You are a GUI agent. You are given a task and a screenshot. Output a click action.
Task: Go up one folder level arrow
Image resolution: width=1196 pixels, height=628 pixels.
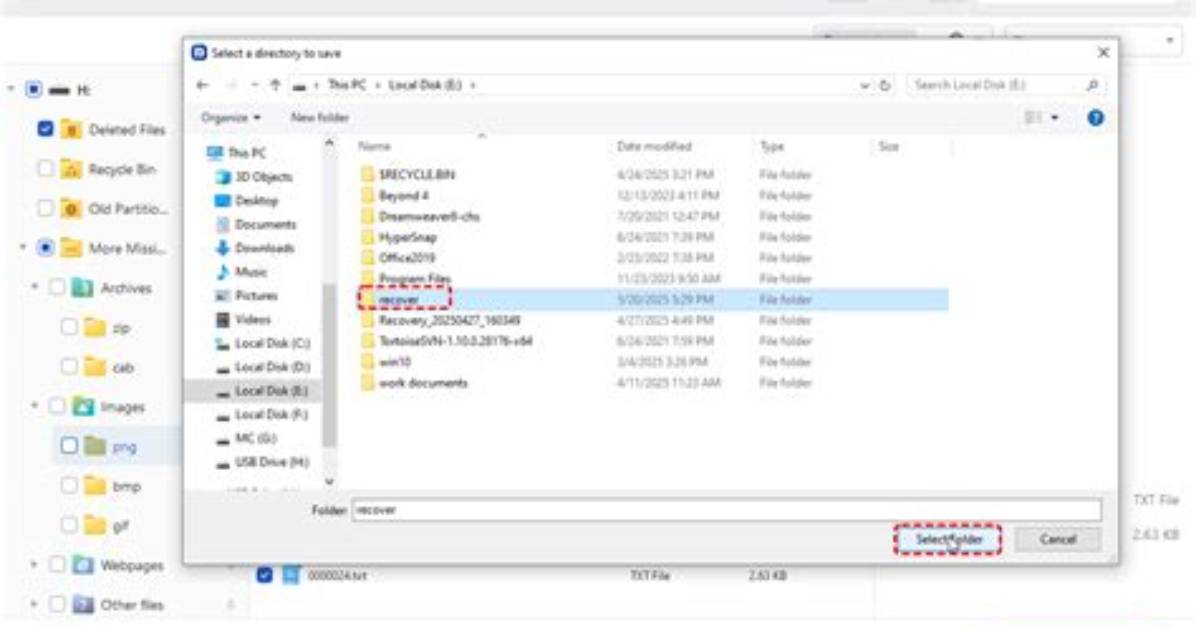point(275,85)
